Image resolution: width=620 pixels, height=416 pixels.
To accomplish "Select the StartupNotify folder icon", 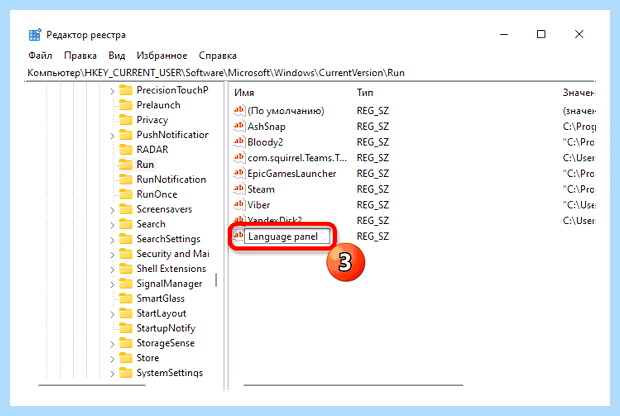I will click(x=126, y=328).
